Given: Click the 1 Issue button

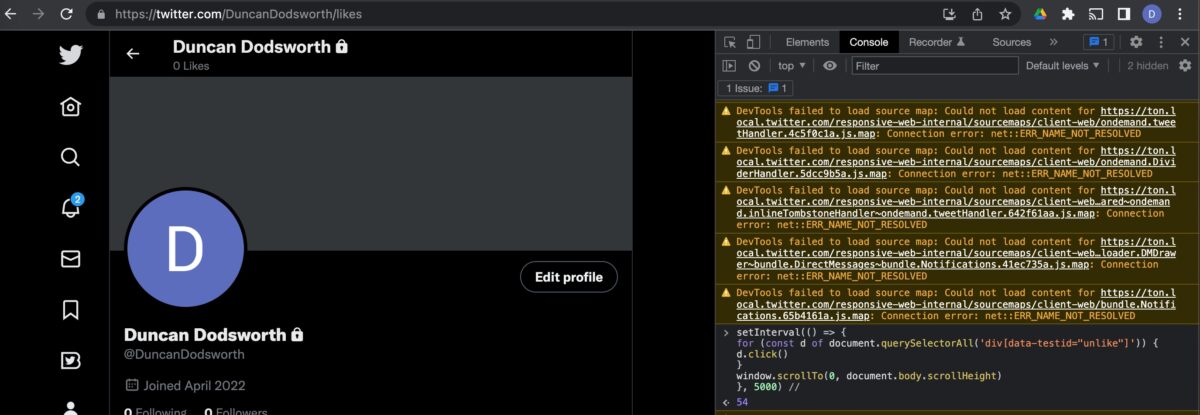Looking at the screenshot, I should pyautogui.click(x=758, y=89).
